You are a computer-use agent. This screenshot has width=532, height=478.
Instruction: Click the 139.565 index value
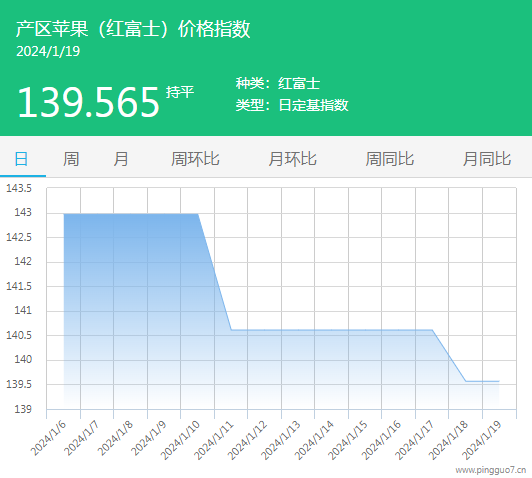click(88, 102)
